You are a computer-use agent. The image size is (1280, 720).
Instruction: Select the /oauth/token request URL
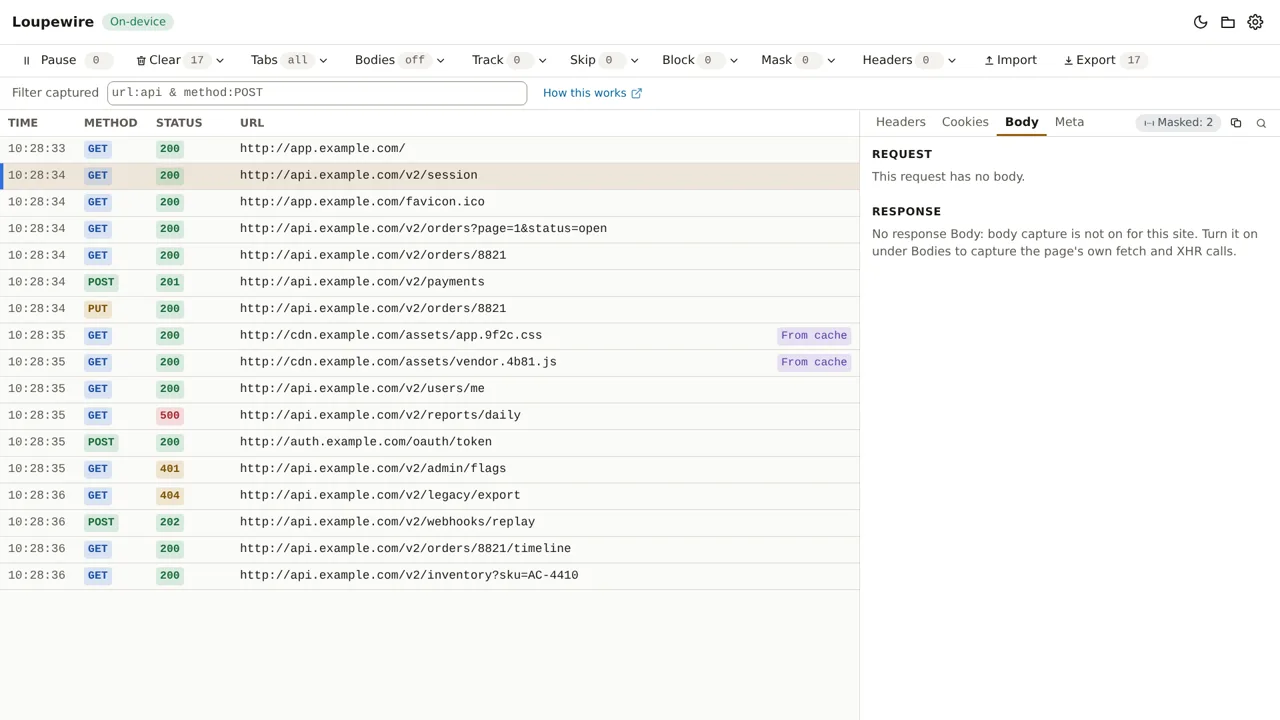(366, 442)
